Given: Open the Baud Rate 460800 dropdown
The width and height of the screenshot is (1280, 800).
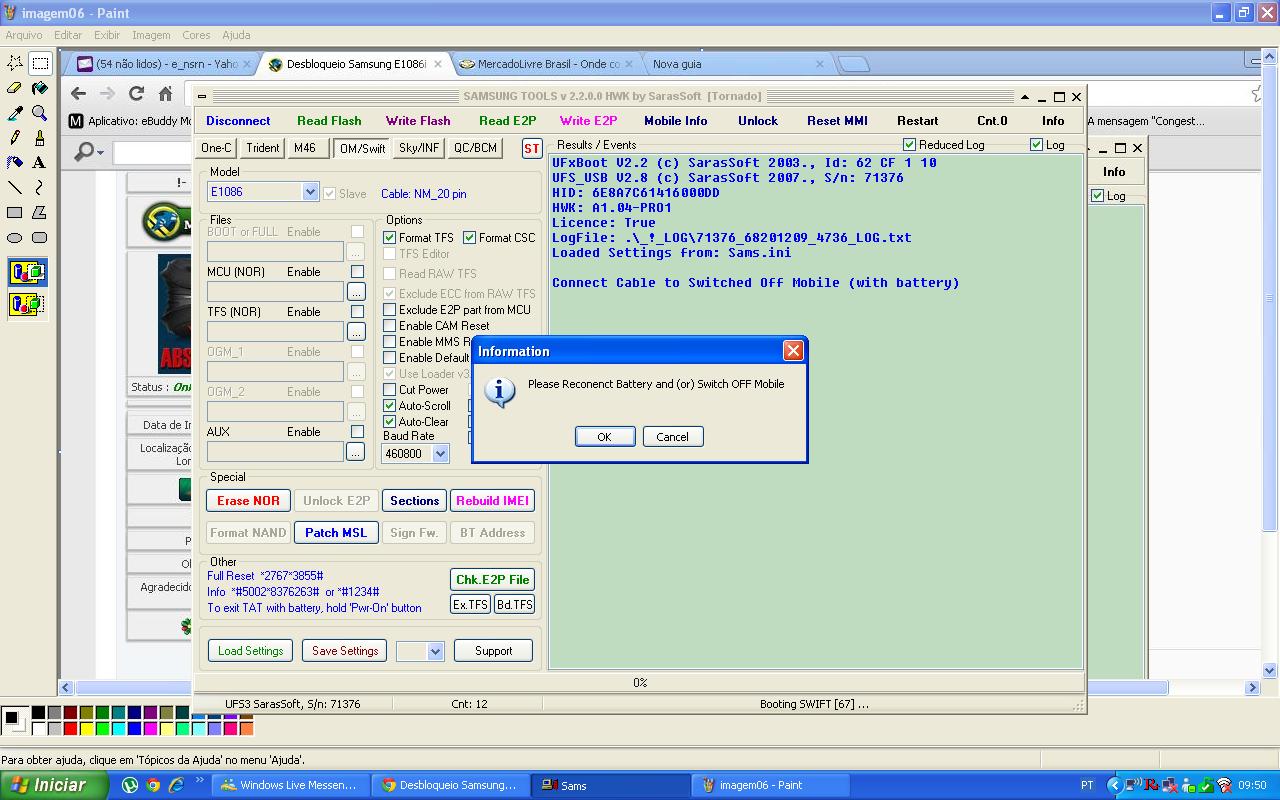Looking at the screenshot, I should 441,454.
